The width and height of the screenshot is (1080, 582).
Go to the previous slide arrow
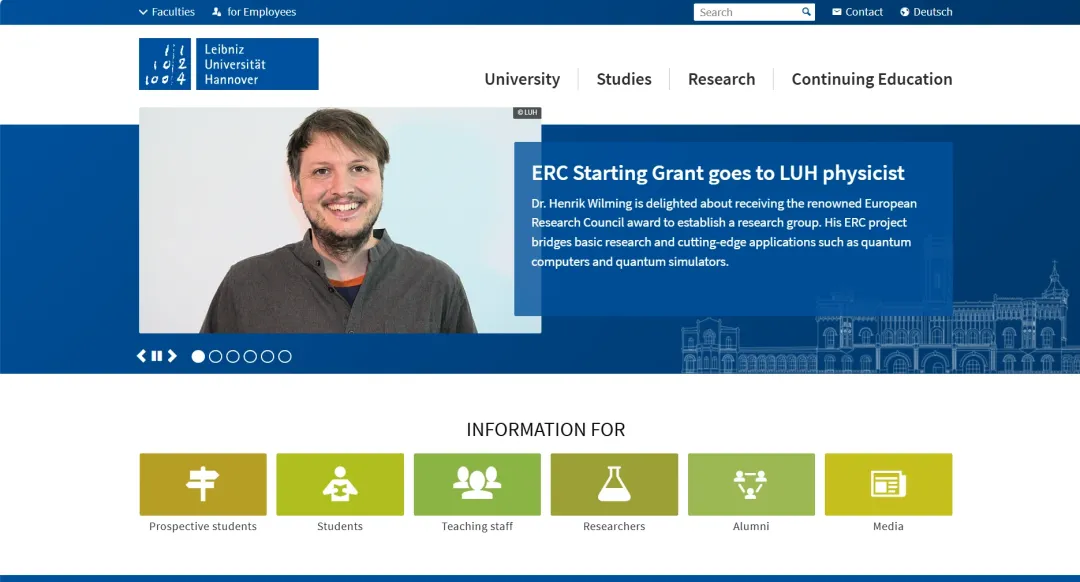pyautogui.click(x=142, y=356)
